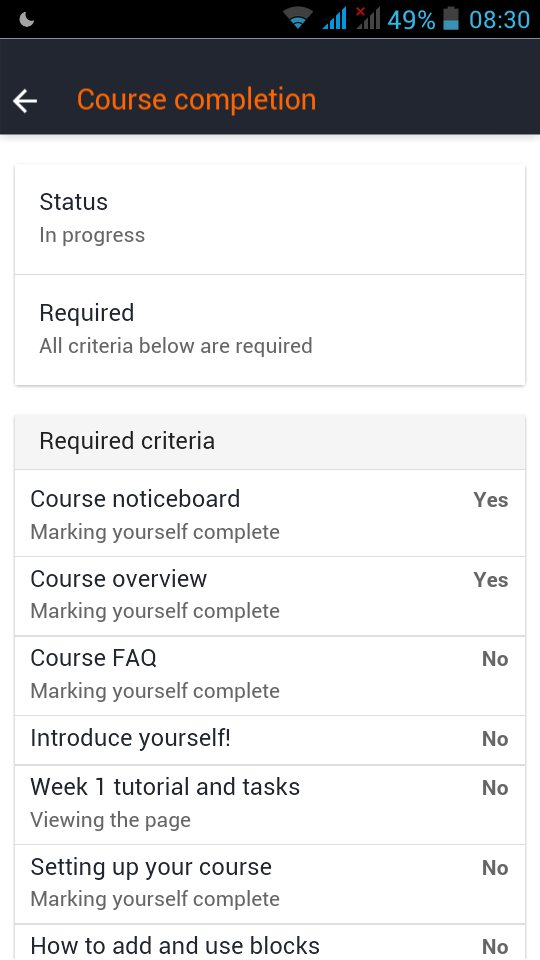Open the Introduce yourself! item

pos(270,740)
